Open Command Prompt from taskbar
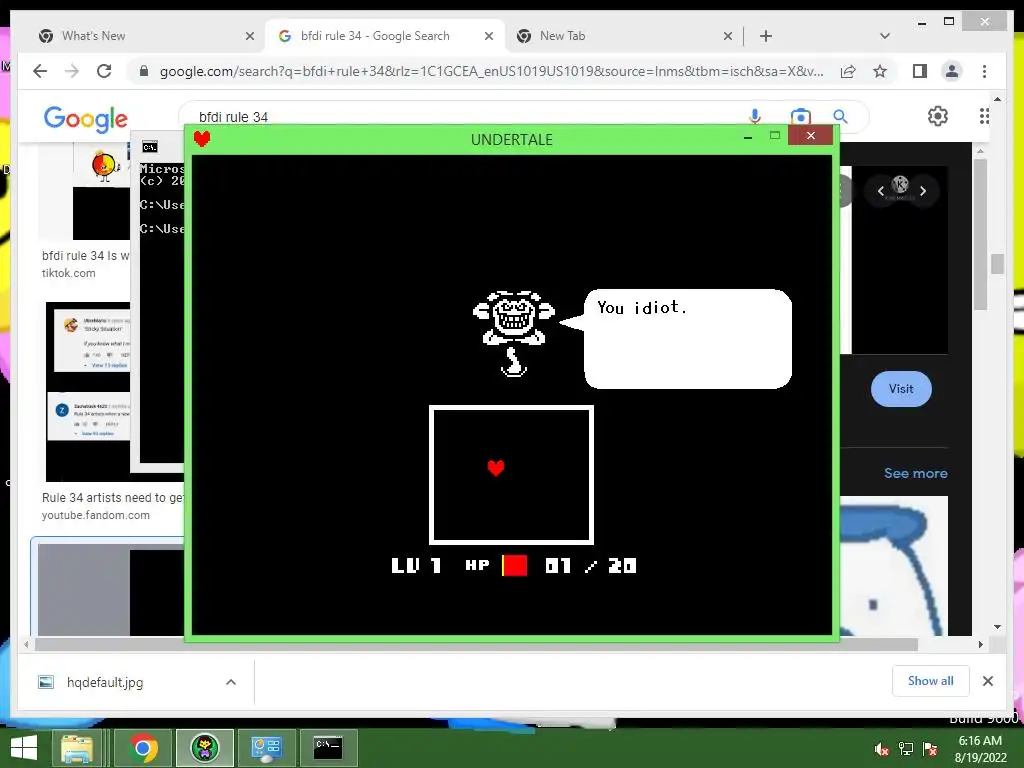This screenshot has height=768, width=1024. pyautogui.click(x=328, y=748)
